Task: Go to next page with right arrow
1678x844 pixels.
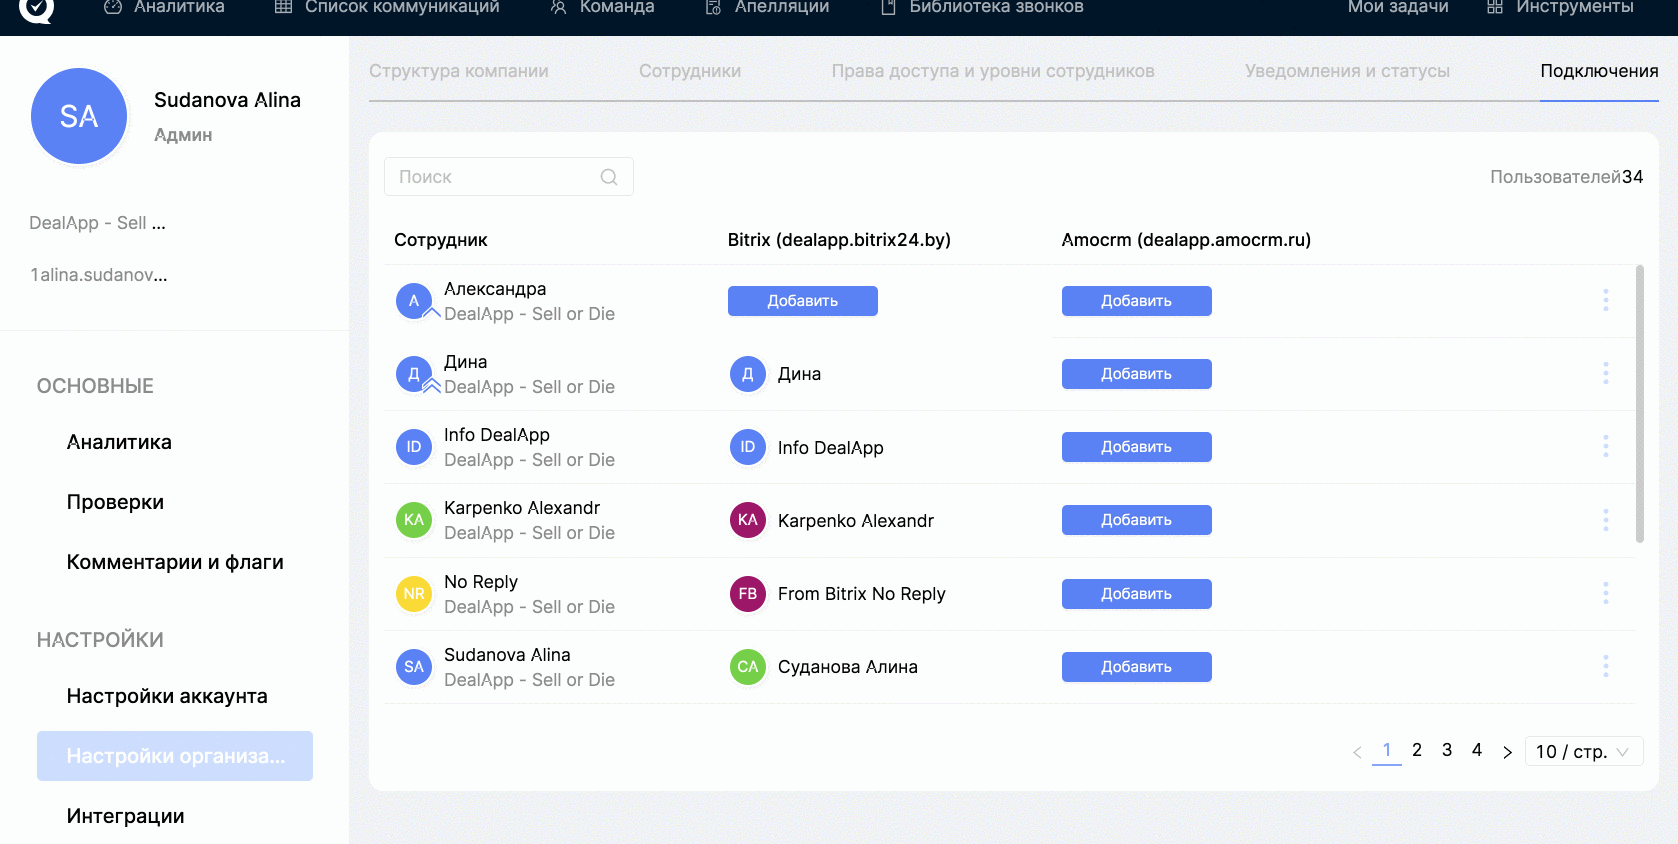Action: point(1507,752)
